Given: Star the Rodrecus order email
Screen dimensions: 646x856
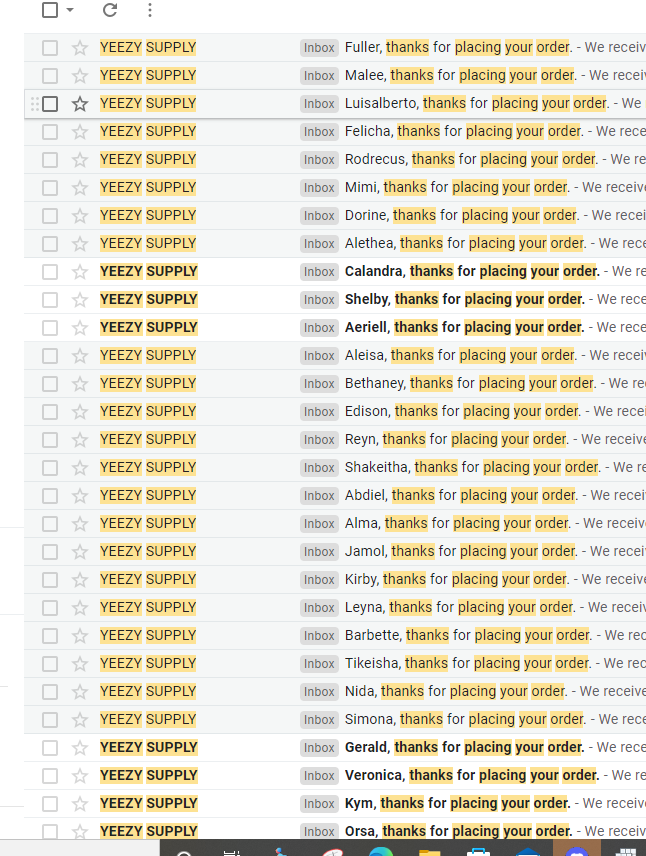Looking at the screenshot, I should [x=80, y=159].
